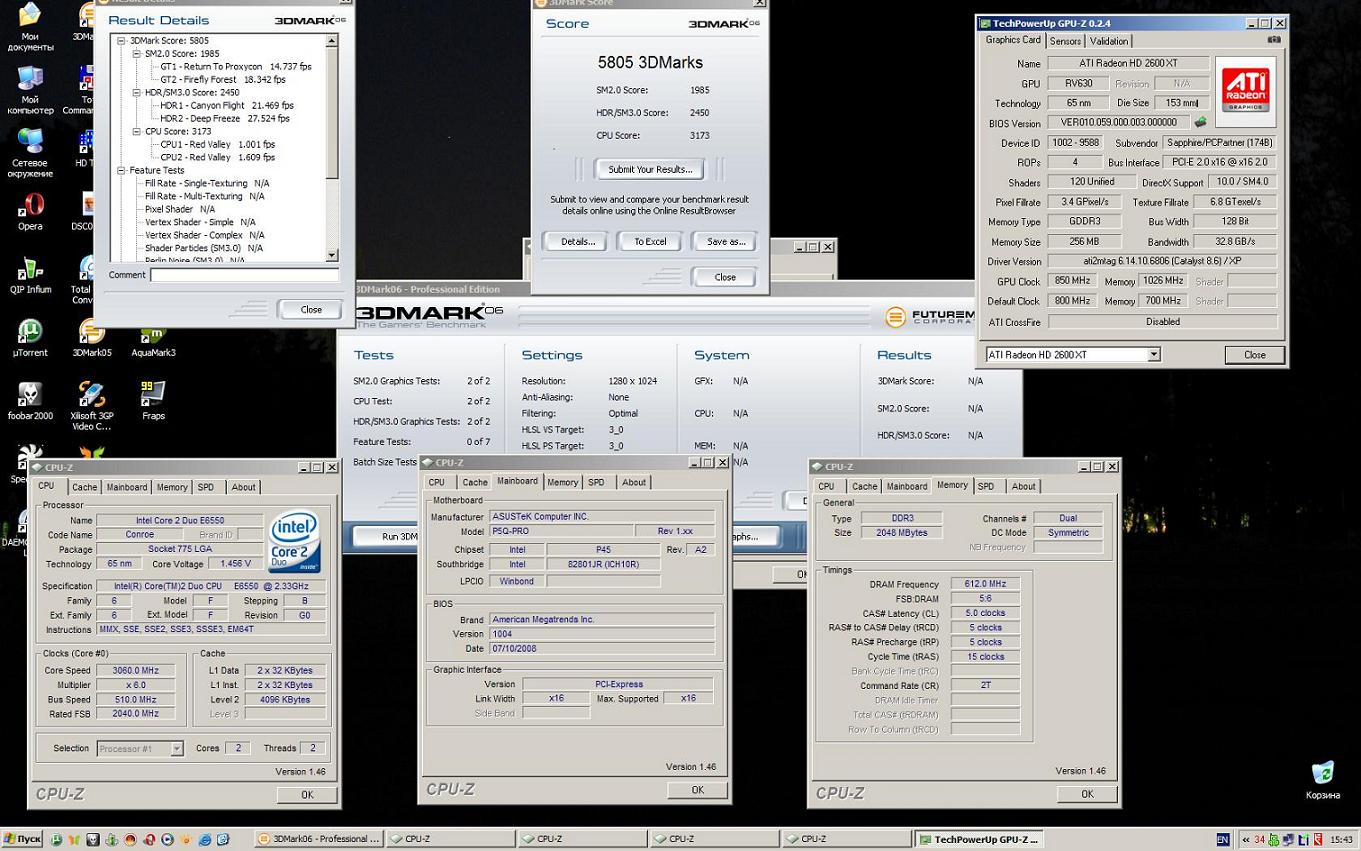Select GT2 - Firefly Forest result row
This screenshot has height=851, width=1361.
[x=222, y=80]
